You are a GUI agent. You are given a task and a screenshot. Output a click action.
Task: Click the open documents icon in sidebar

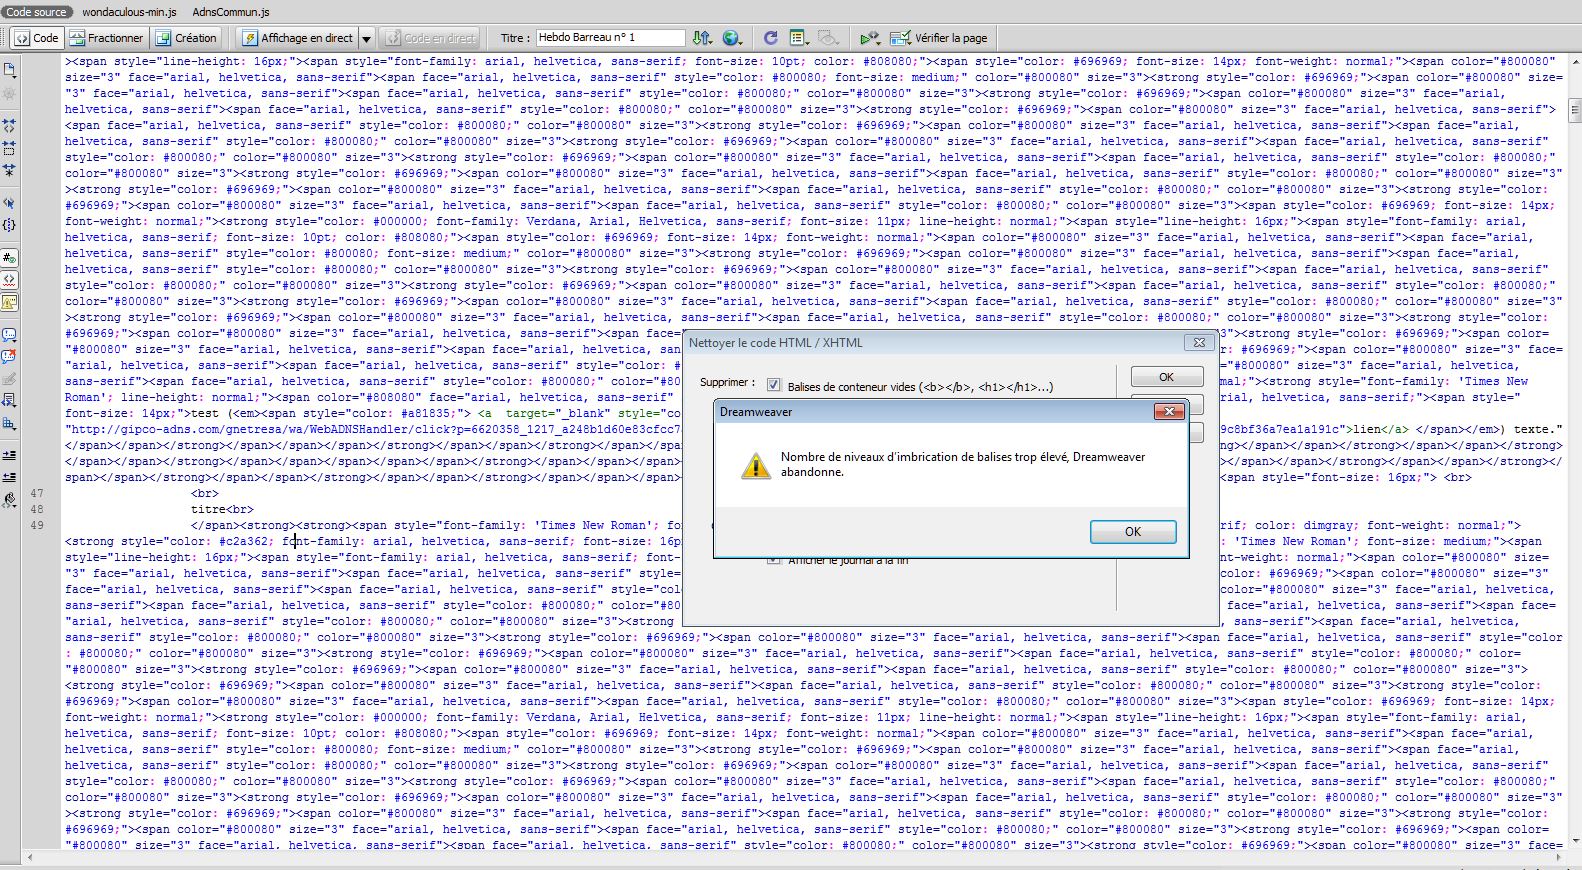[x=10, y=70]
